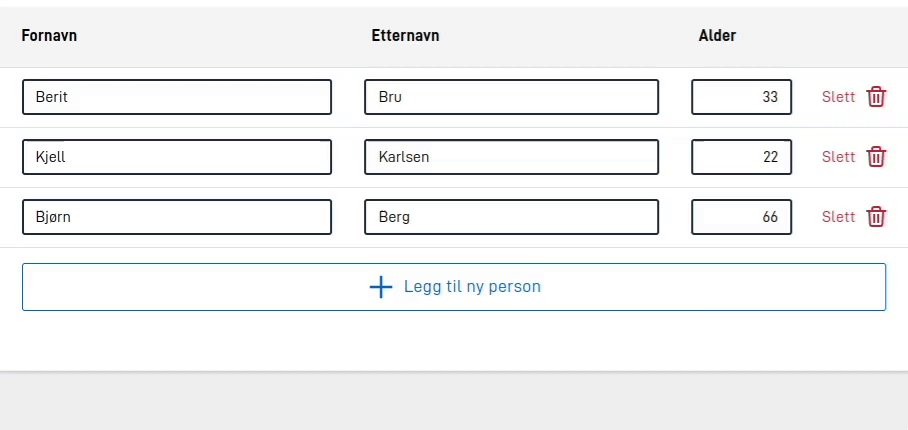Click trash icon in Kjell's row
Viewport: 908px width, 430px height.
tap(876, 157)
